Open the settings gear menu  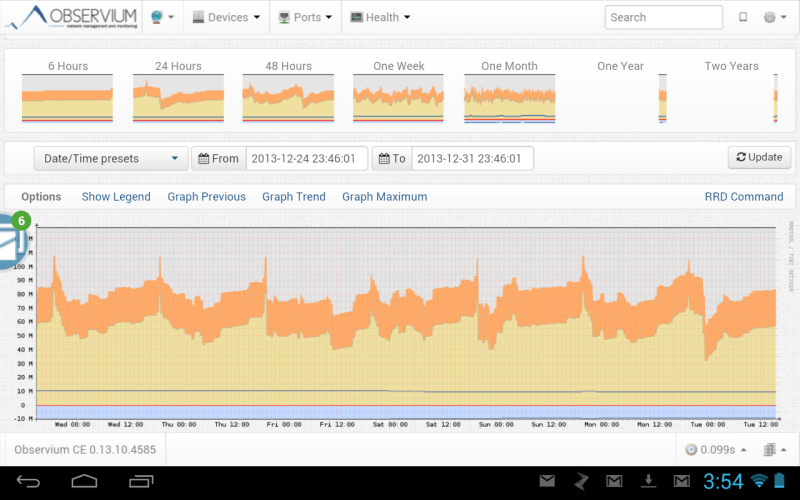[774, 17]
